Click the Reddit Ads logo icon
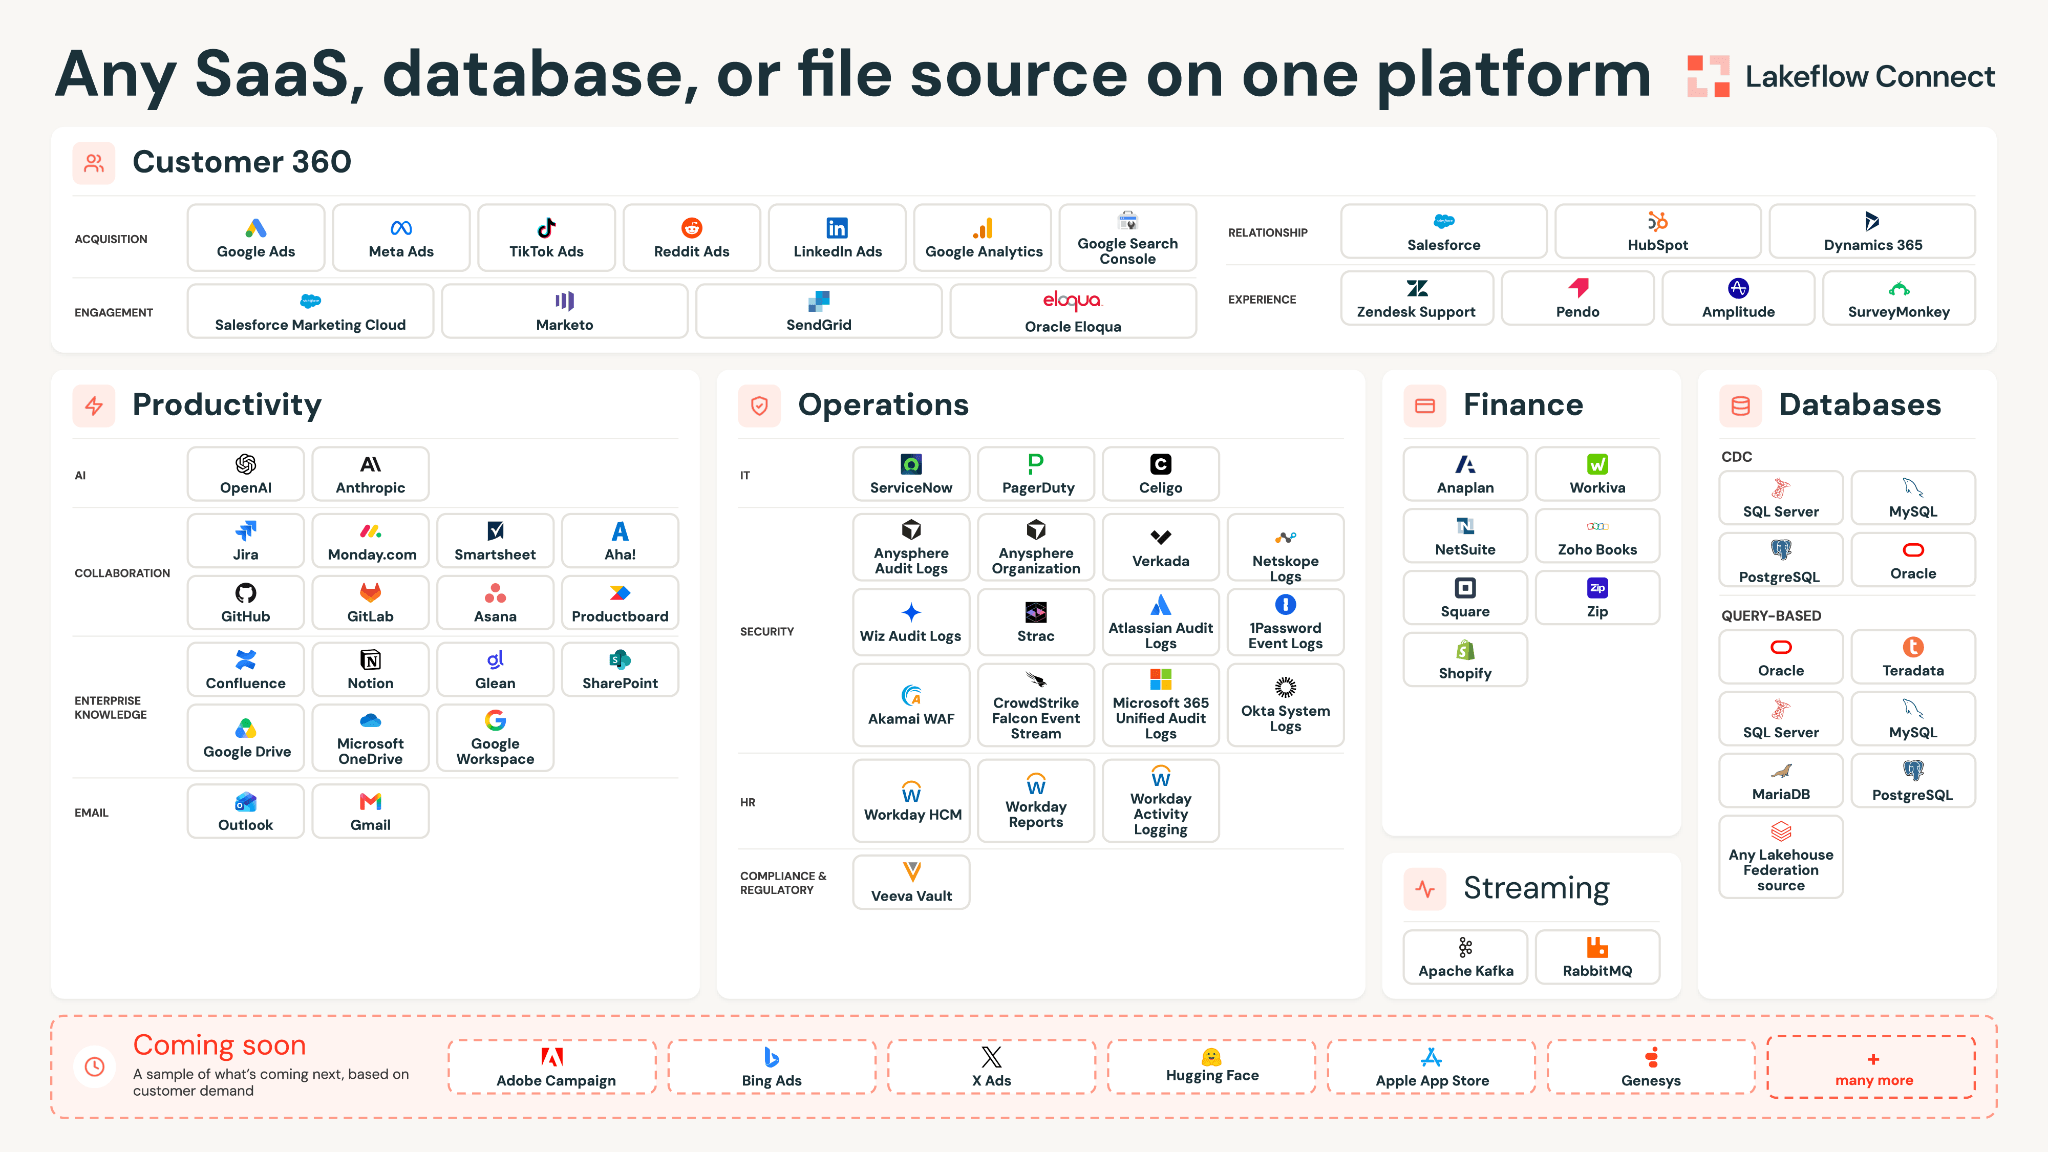The height and width of the screenshot is (1152, 2048). pyautogui.click(x=692, y=228)
